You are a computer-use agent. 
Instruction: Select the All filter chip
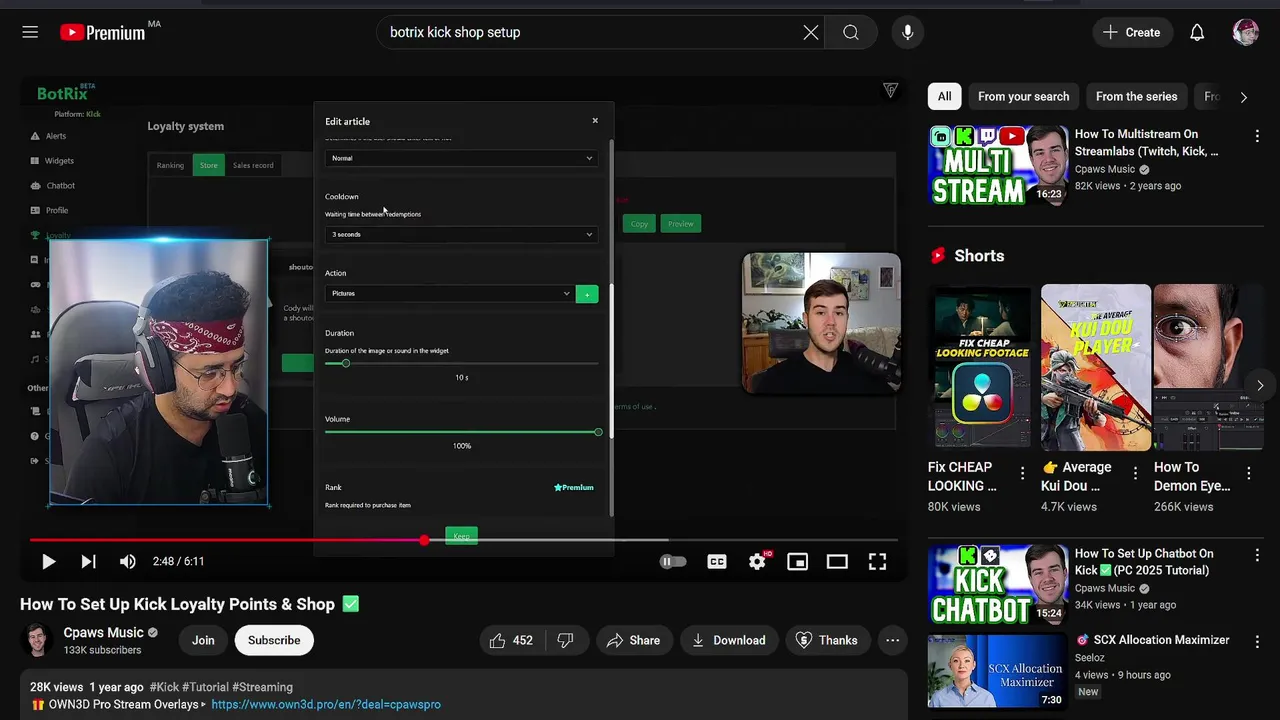click(x=944, y=96)
